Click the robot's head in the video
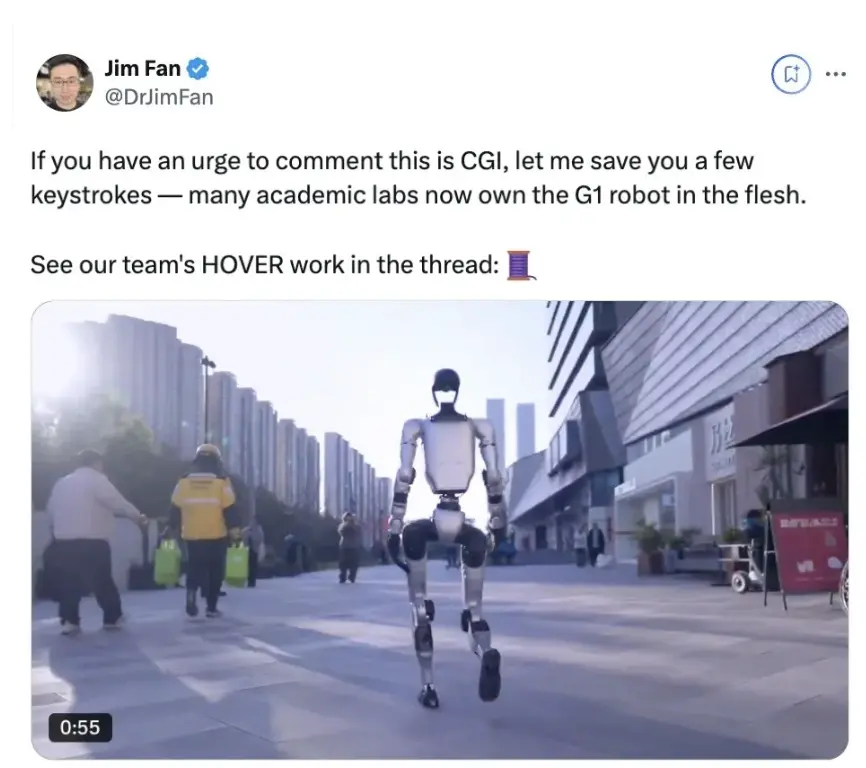 pos(446,386)
